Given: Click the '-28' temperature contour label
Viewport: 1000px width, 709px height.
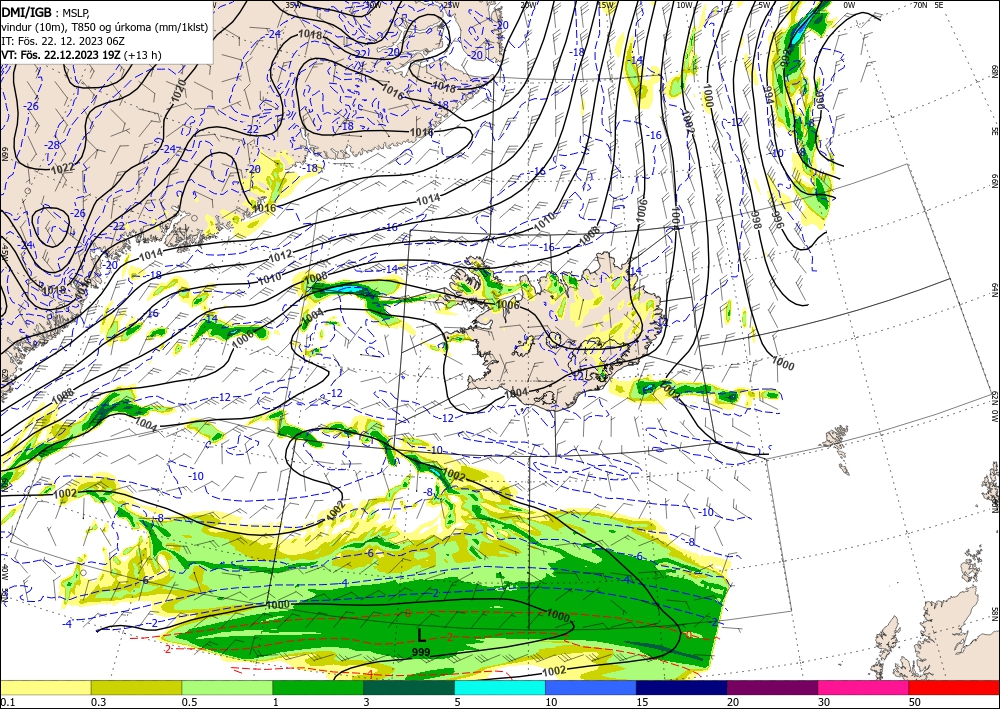Looking at the screenshot, I should point(52,145).
